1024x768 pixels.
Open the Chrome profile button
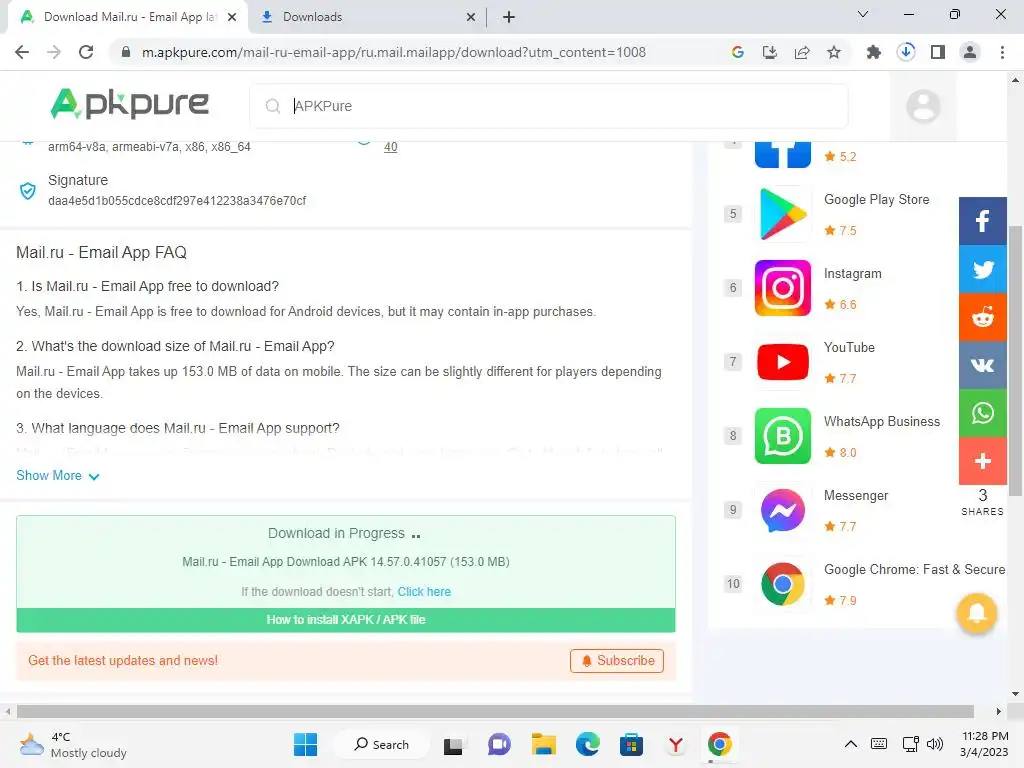tap(970, 52)
